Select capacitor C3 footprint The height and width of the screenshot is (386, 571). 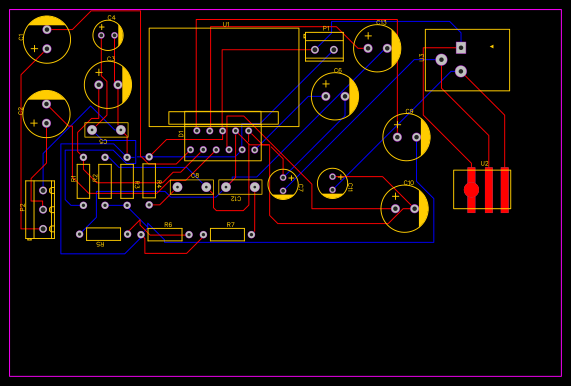click(108, 85)
